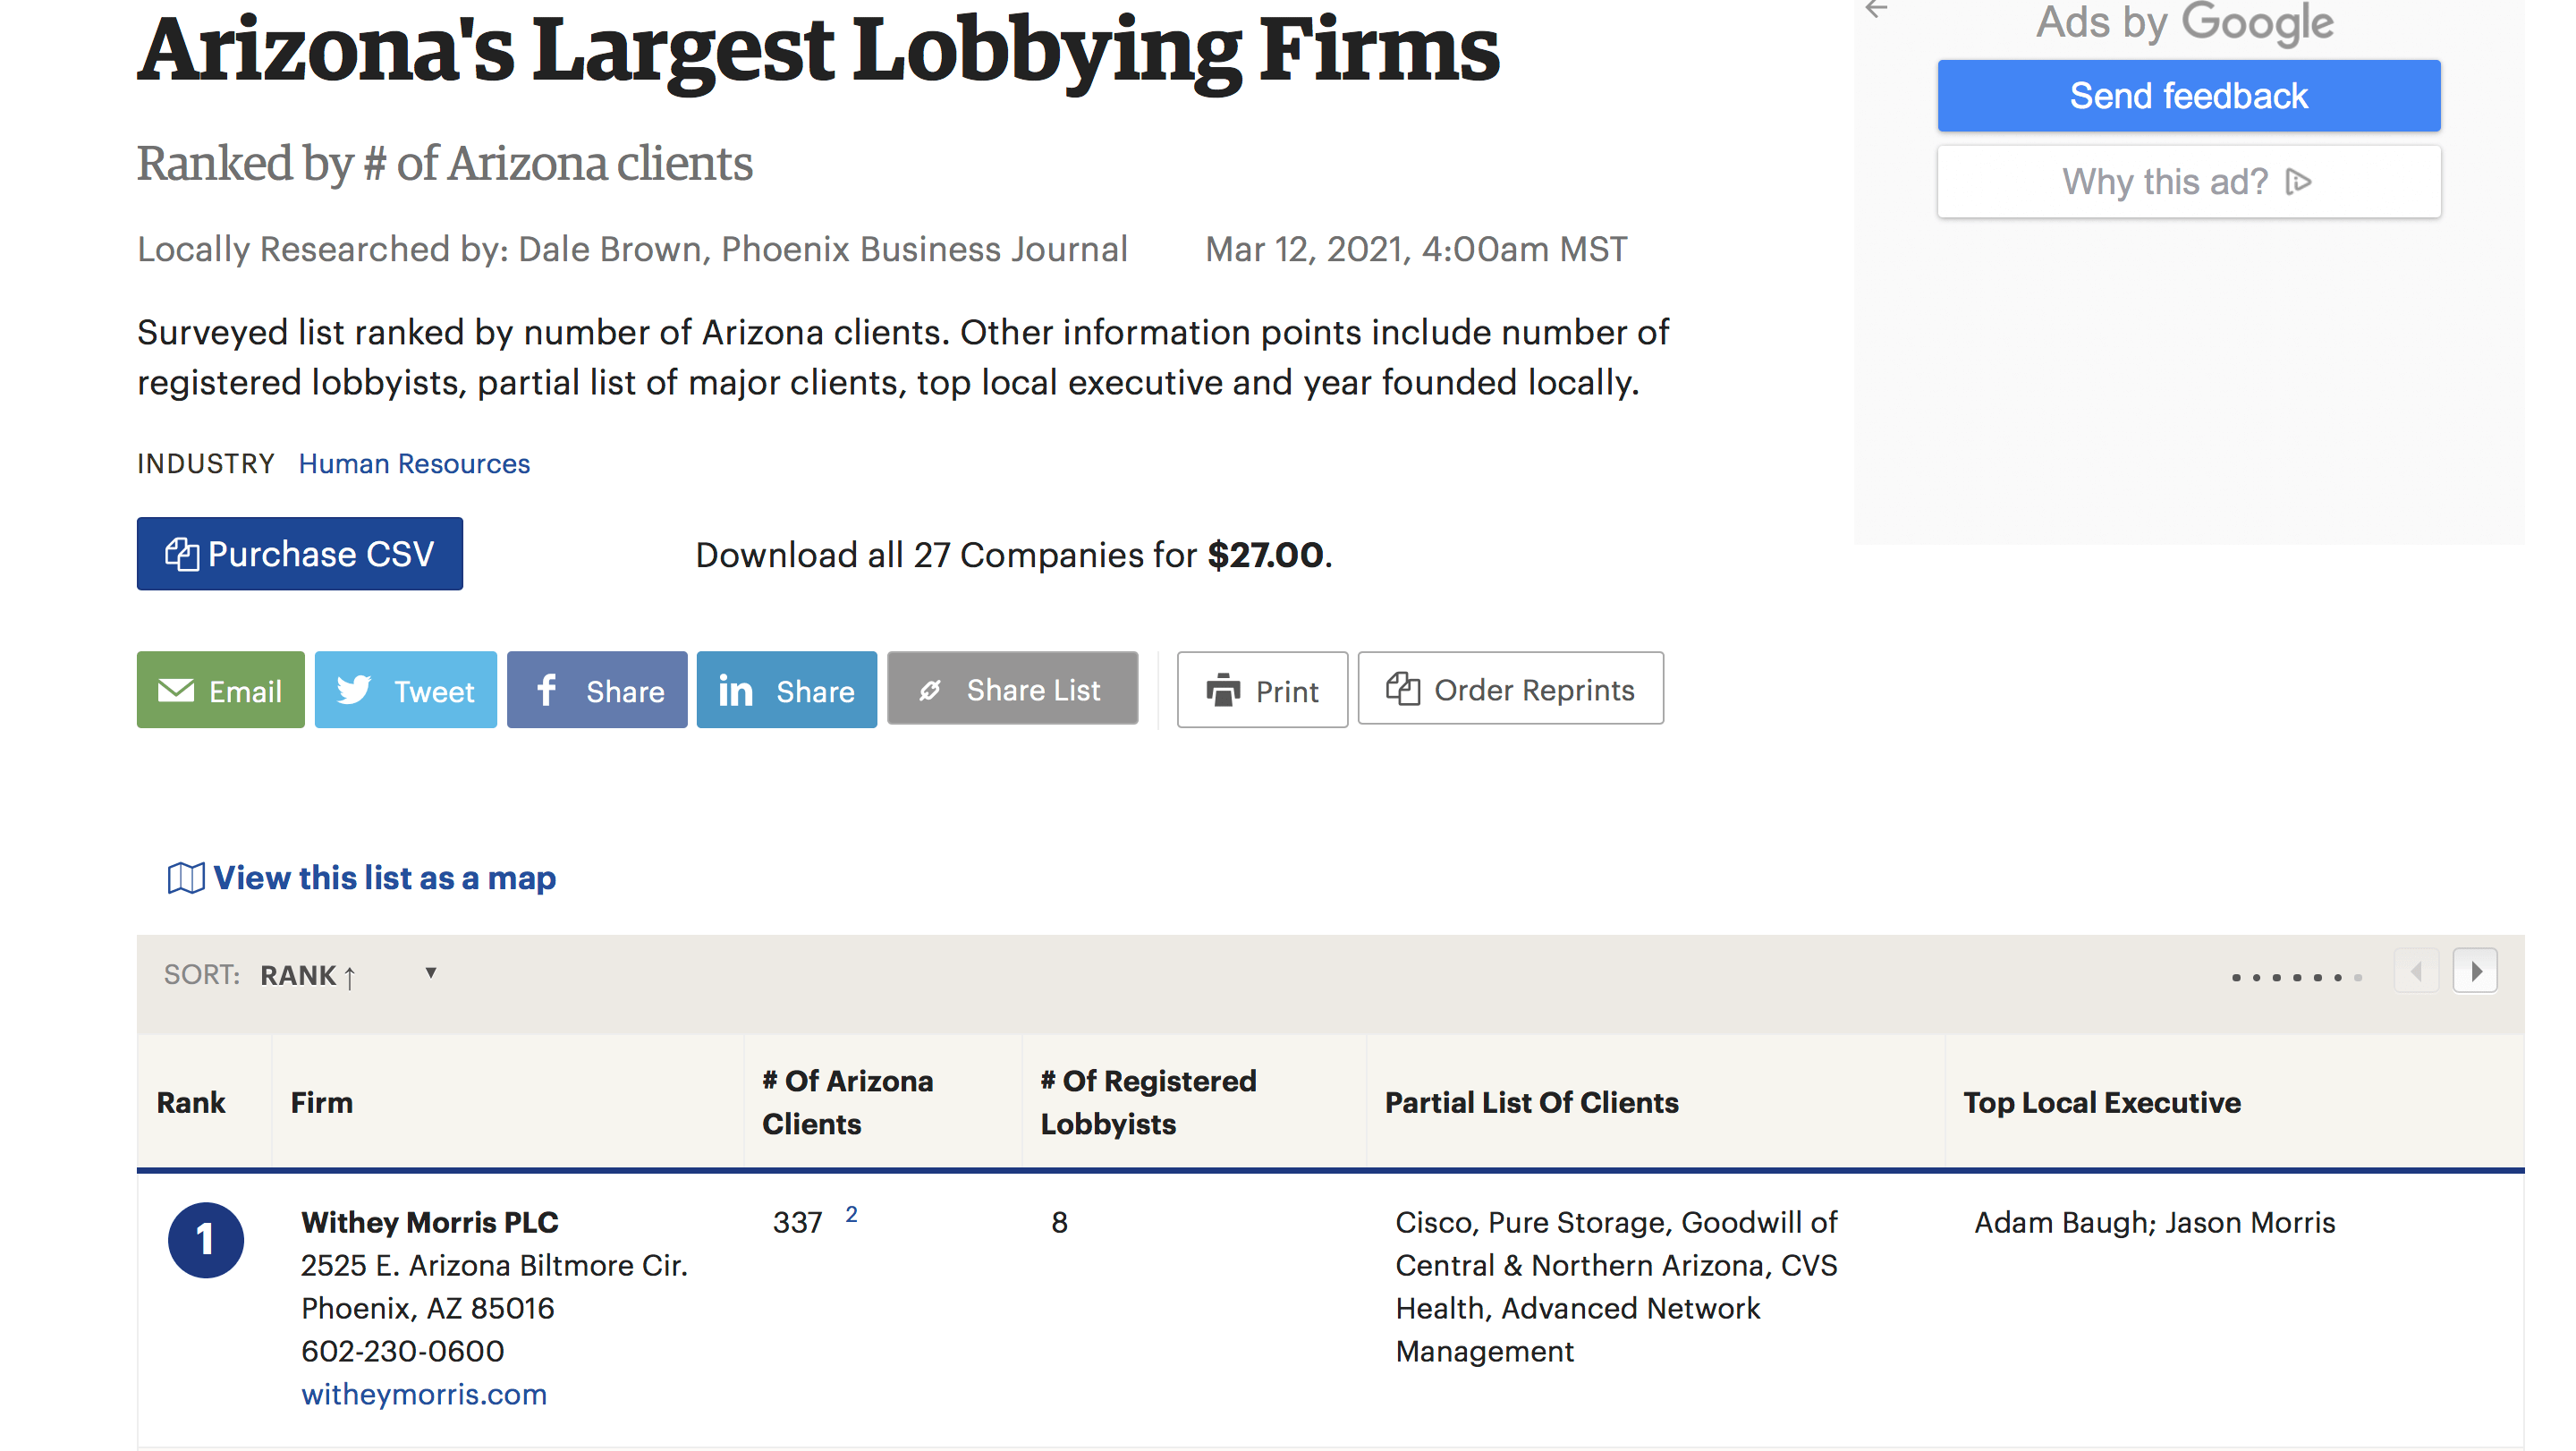Viewport: 2576px width, 1451px height.
Task: Go to next table columns arrow
Action: coord(2475,971)
